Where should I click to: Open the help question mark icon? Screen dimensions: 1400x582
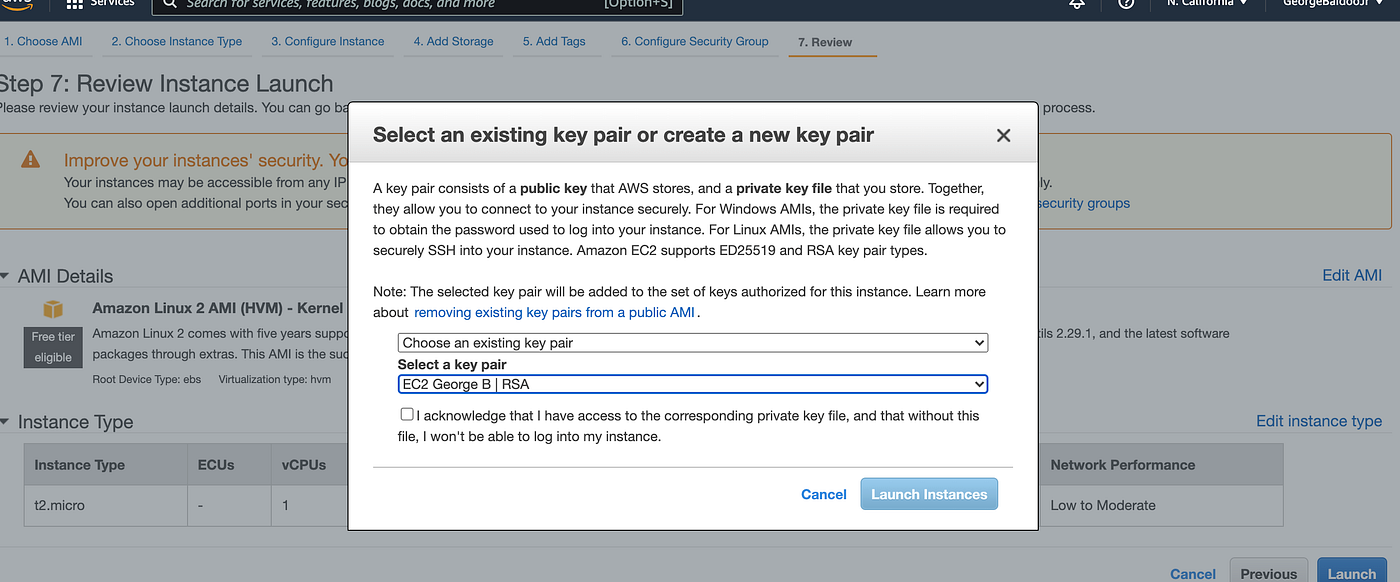click(1126, 4)
